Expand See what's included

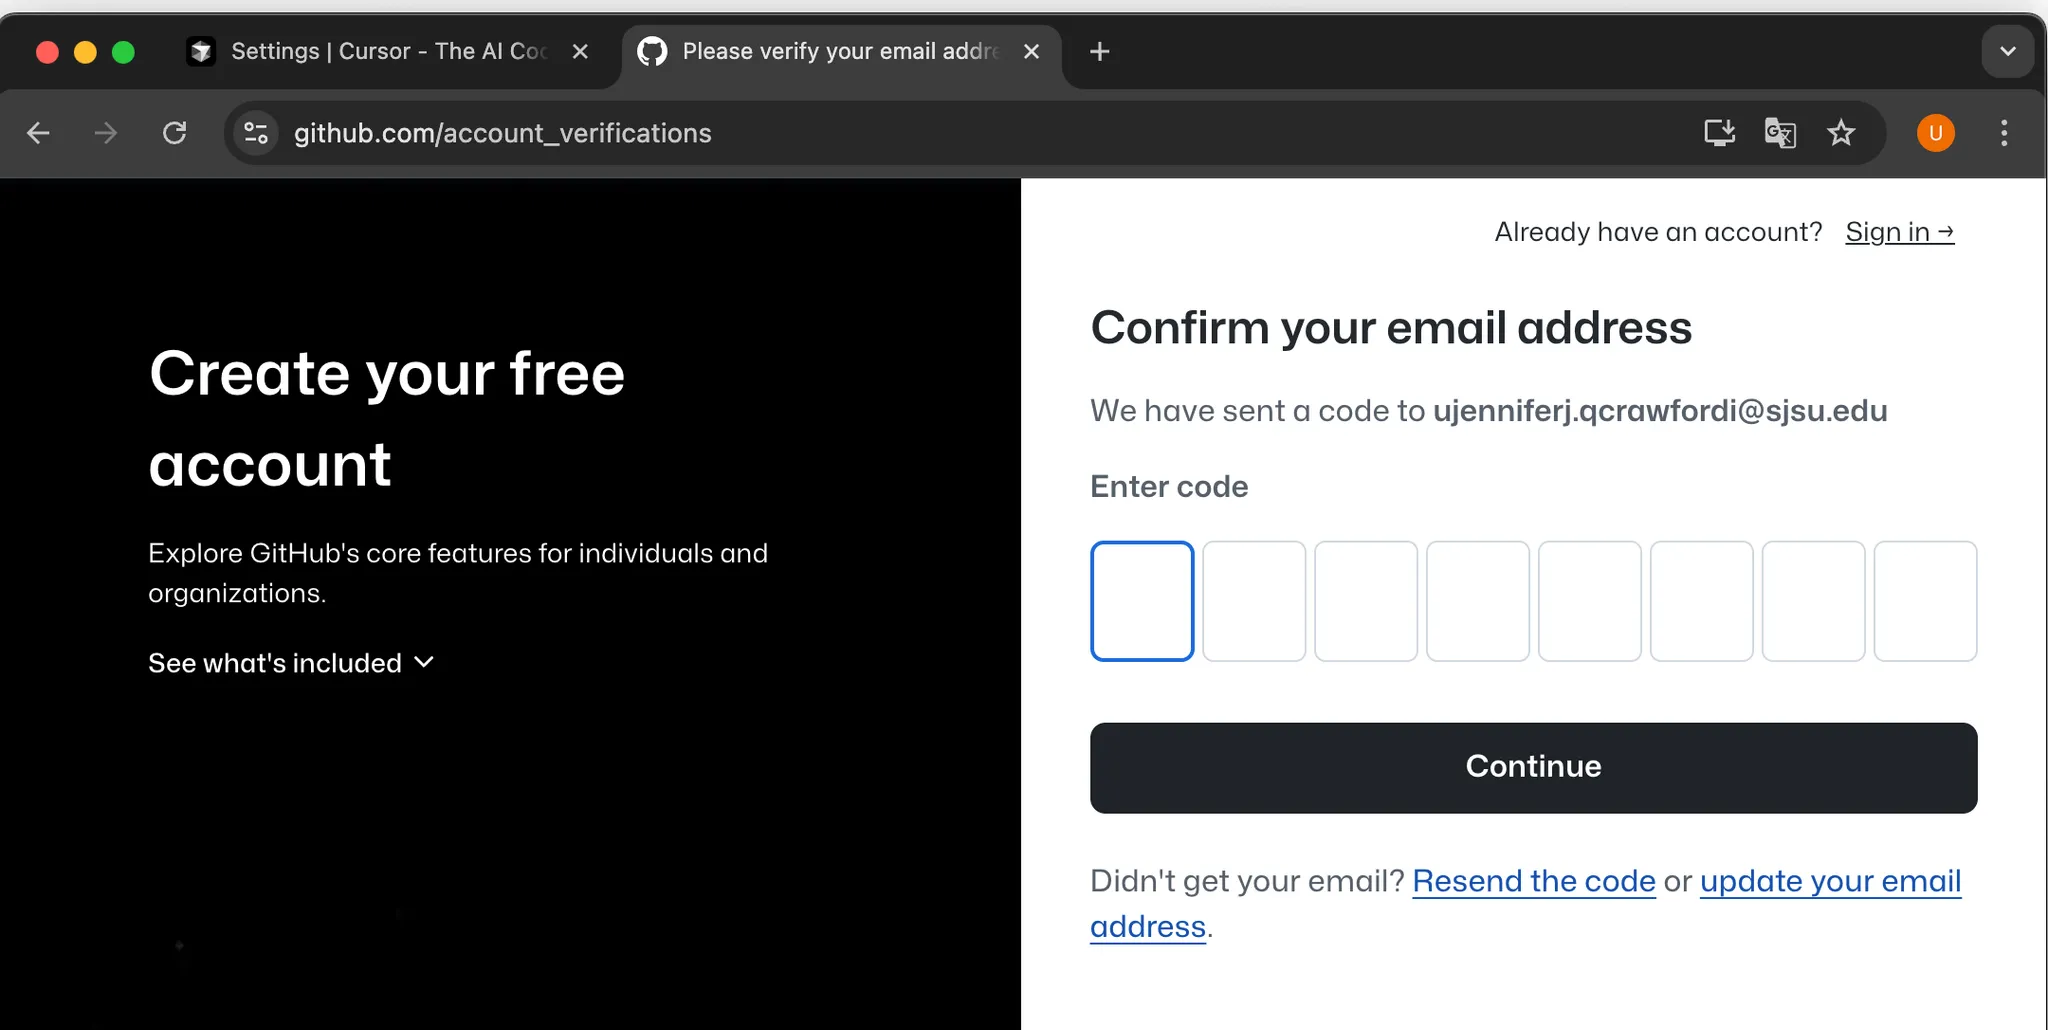tap(291, 663)
